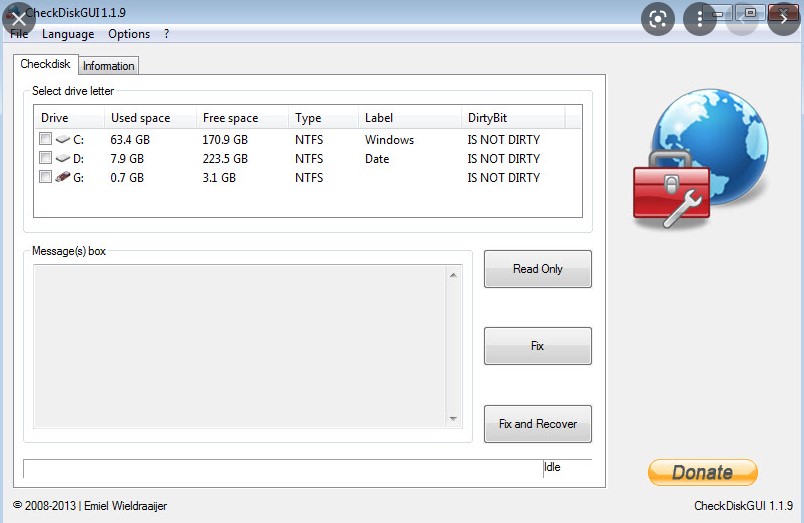Click the image viewer close X overlay
The image size is (804, 523).
[19, 19]
